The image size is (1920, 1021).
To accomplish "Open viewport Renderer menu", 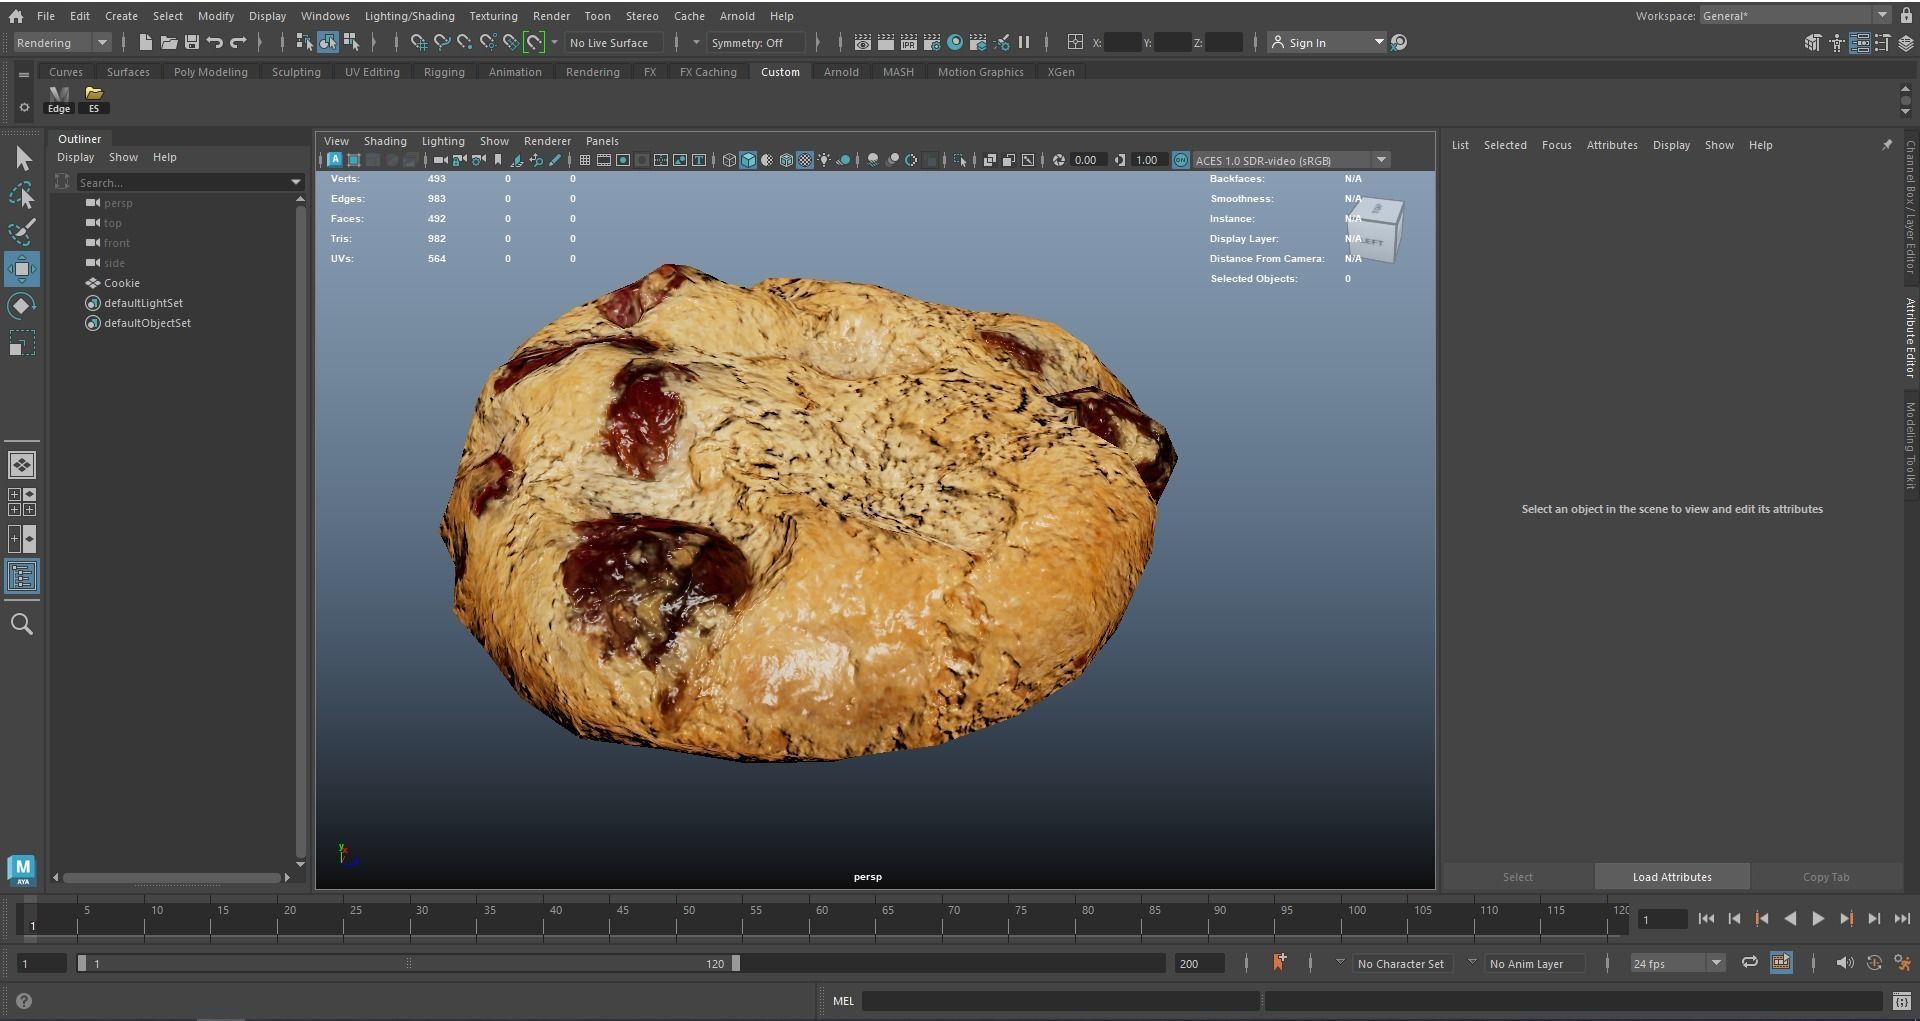I will pyautogui.click(x=547, y=141).
